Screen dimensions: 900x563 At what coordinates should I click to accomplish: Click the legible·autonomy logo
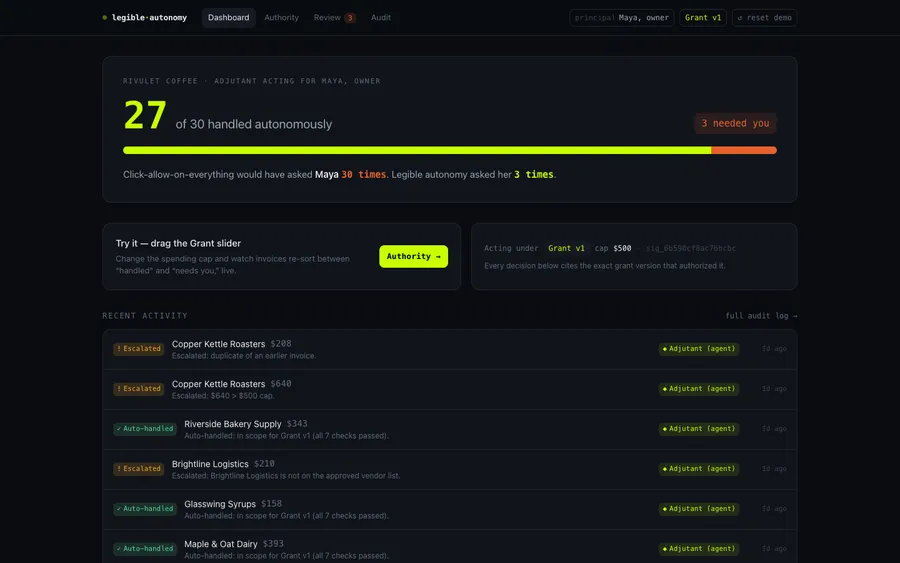click(145, 17)
